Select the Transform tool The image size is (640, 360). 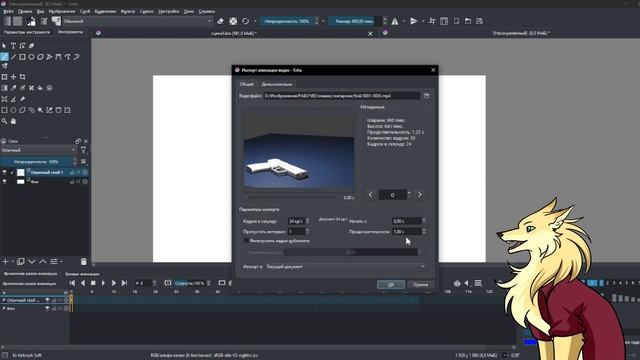tap(4, 77)
